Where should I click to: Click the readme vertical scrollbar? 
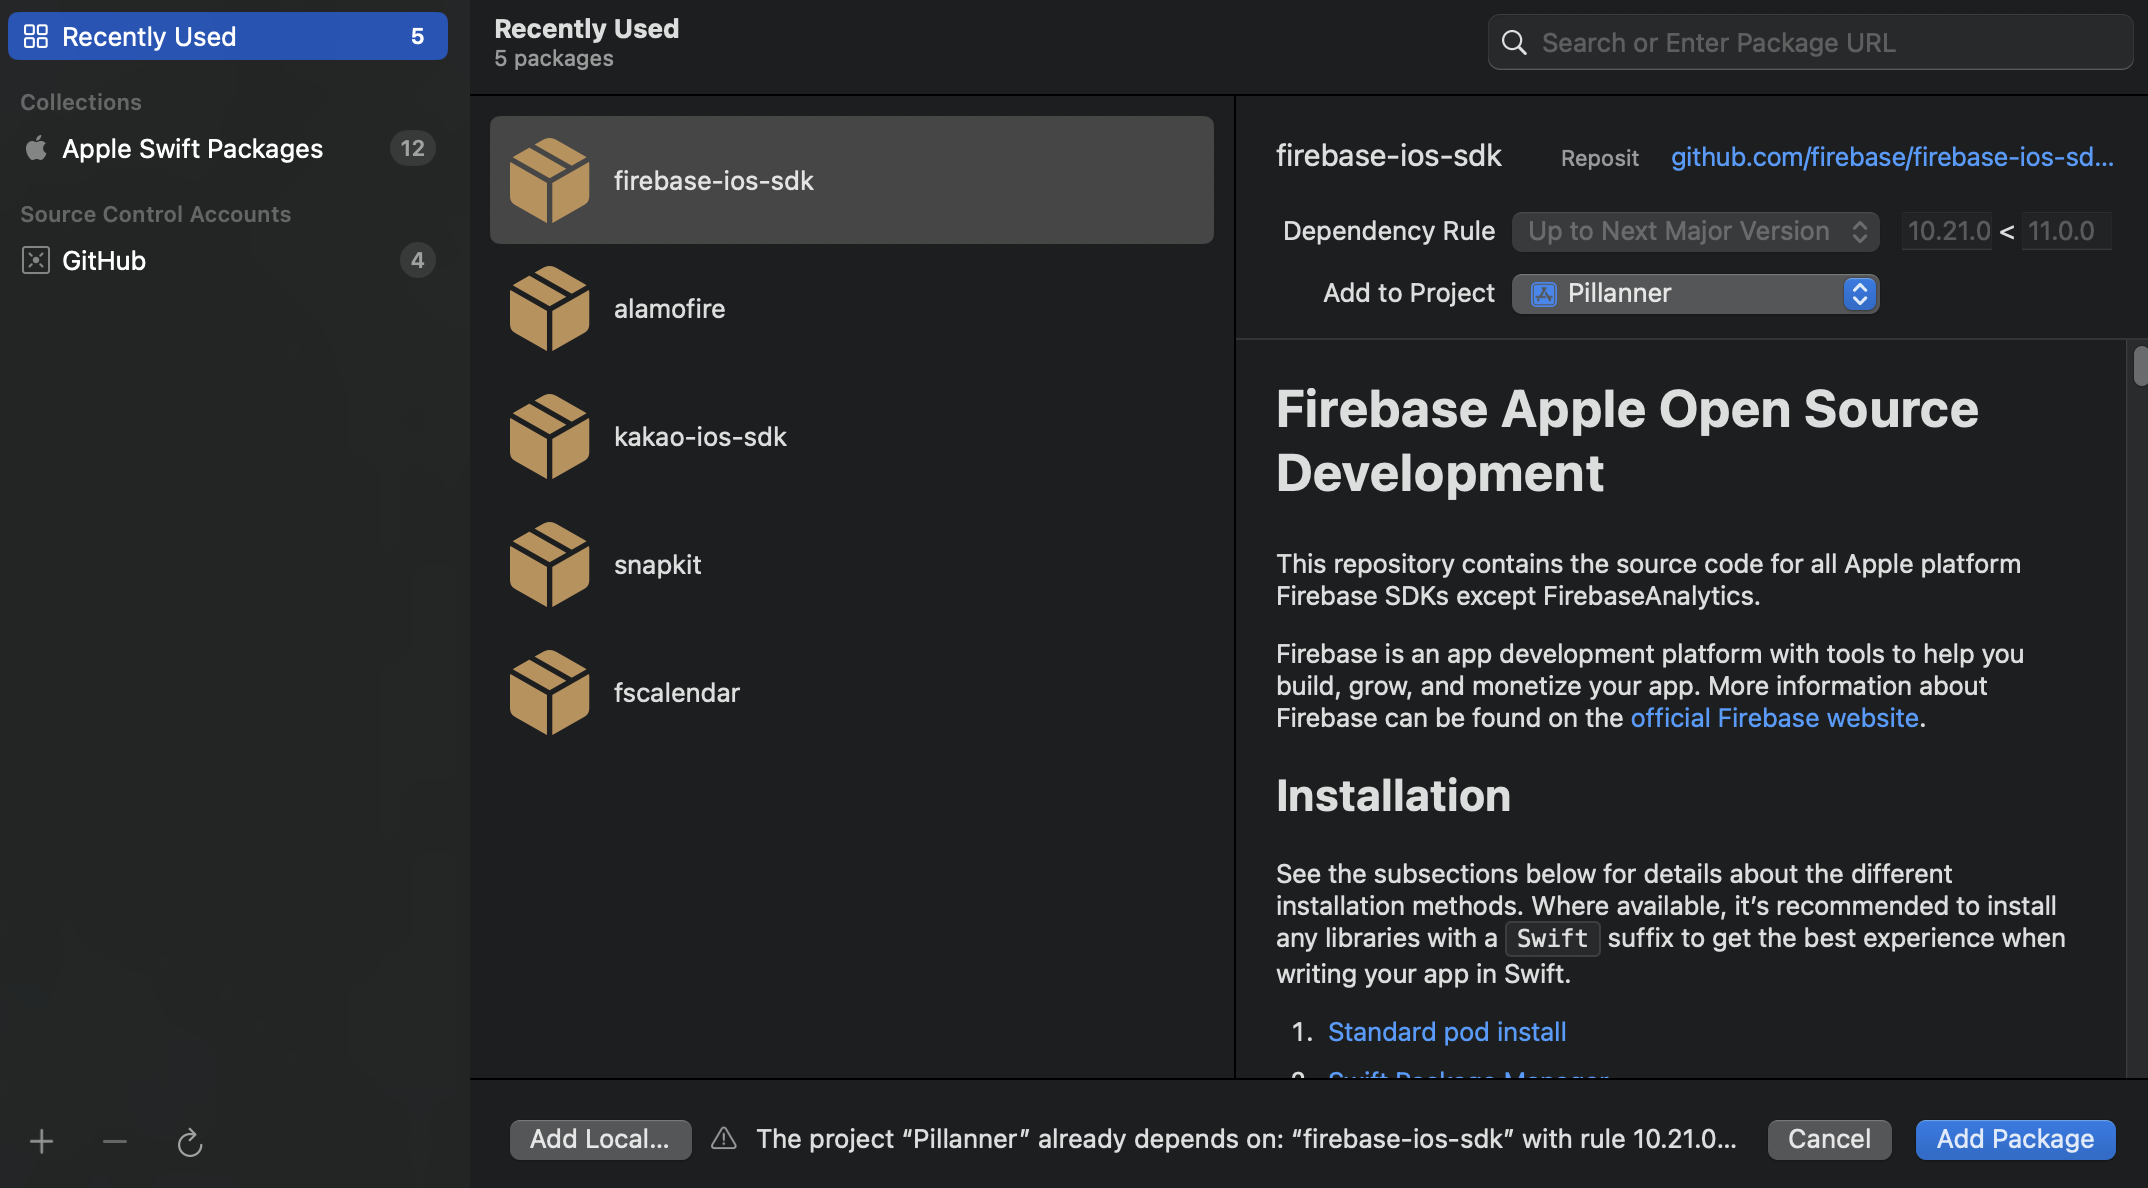point(2139,366)
